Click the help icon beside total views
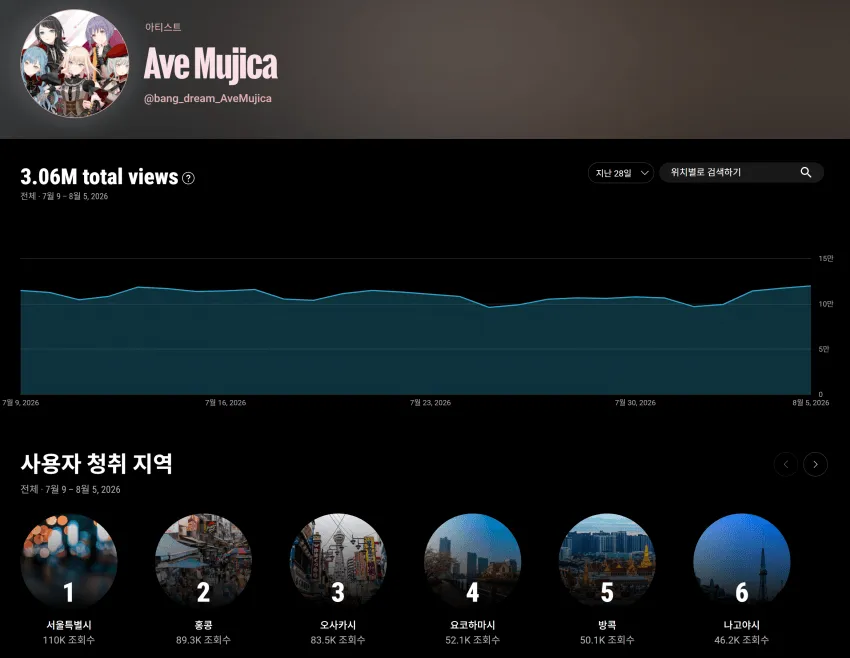The image size is (850, 658). [x=188, y=178]
